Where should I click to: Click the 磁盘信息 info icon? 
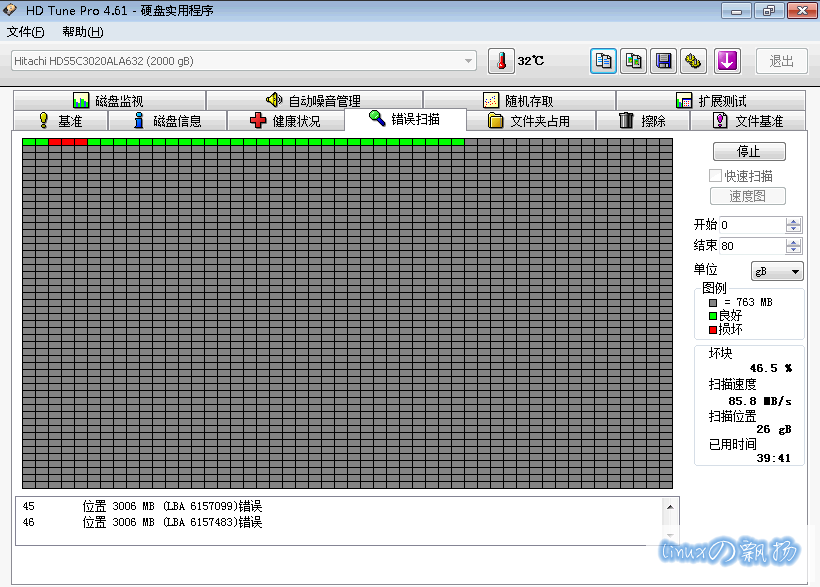click(x=139, y=120)
